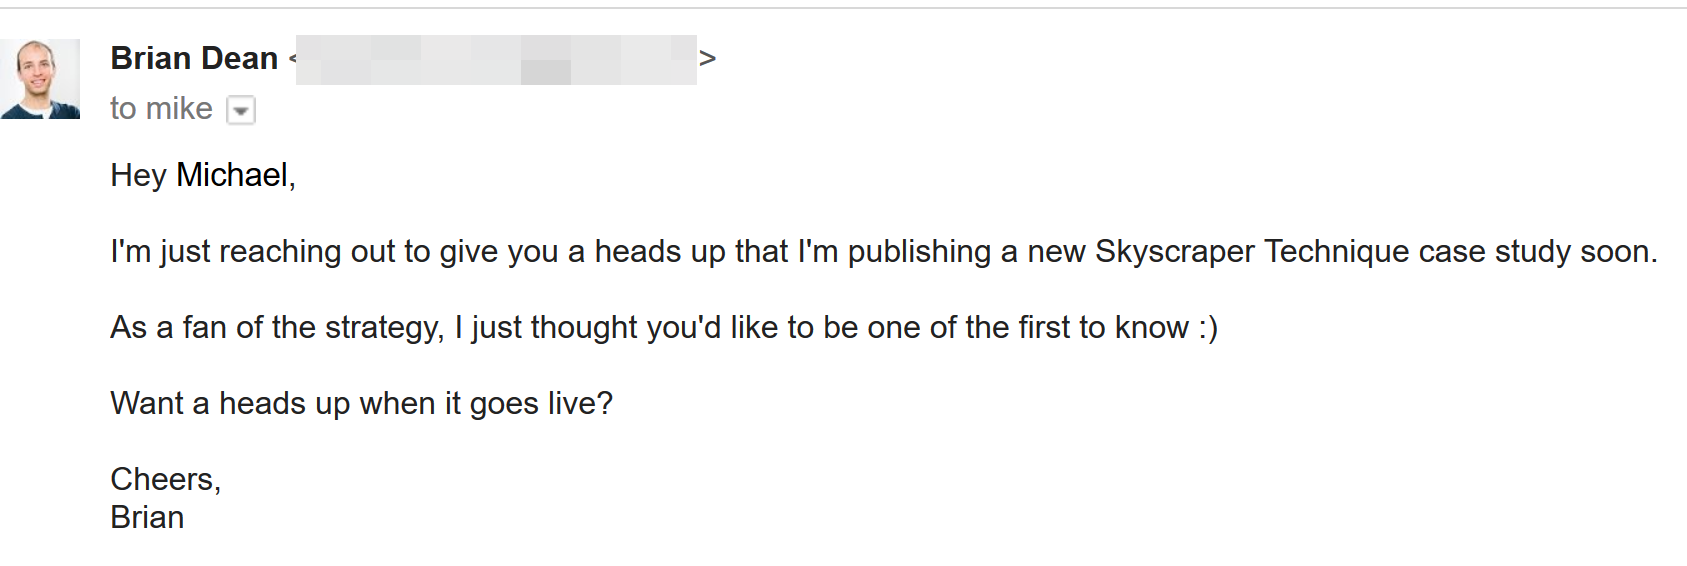Click the smiley emoticon after 'know'
Screen dimensions: 1687x566
click(1208, 329)
